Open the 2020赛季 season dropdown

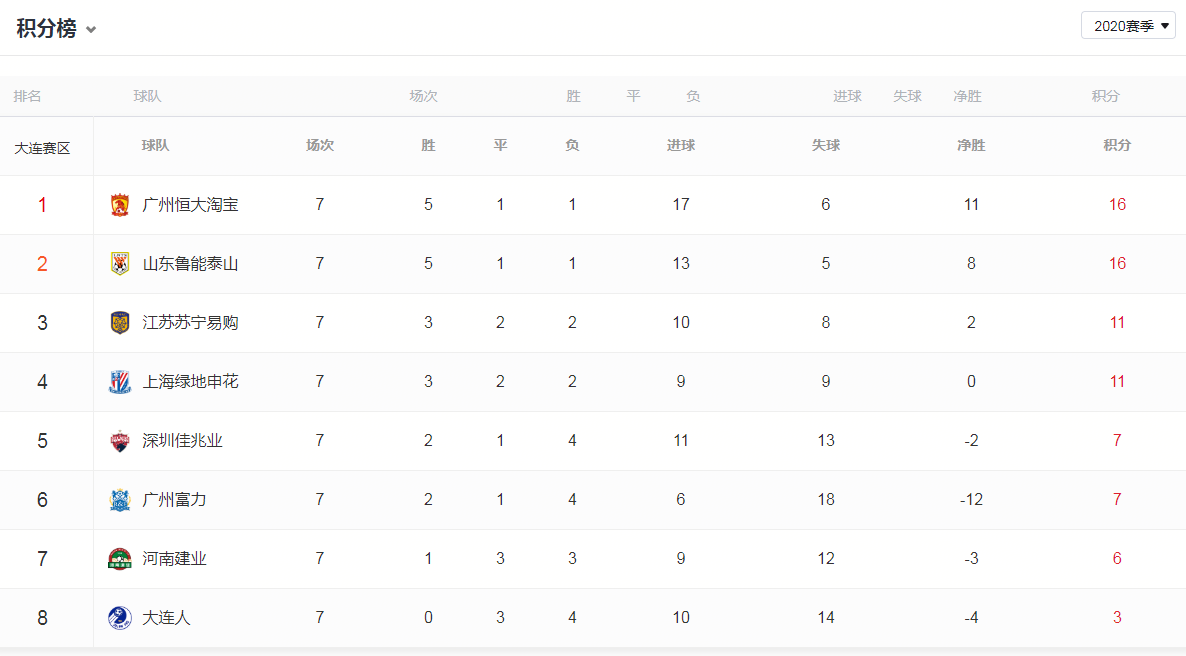point(1128,26)
